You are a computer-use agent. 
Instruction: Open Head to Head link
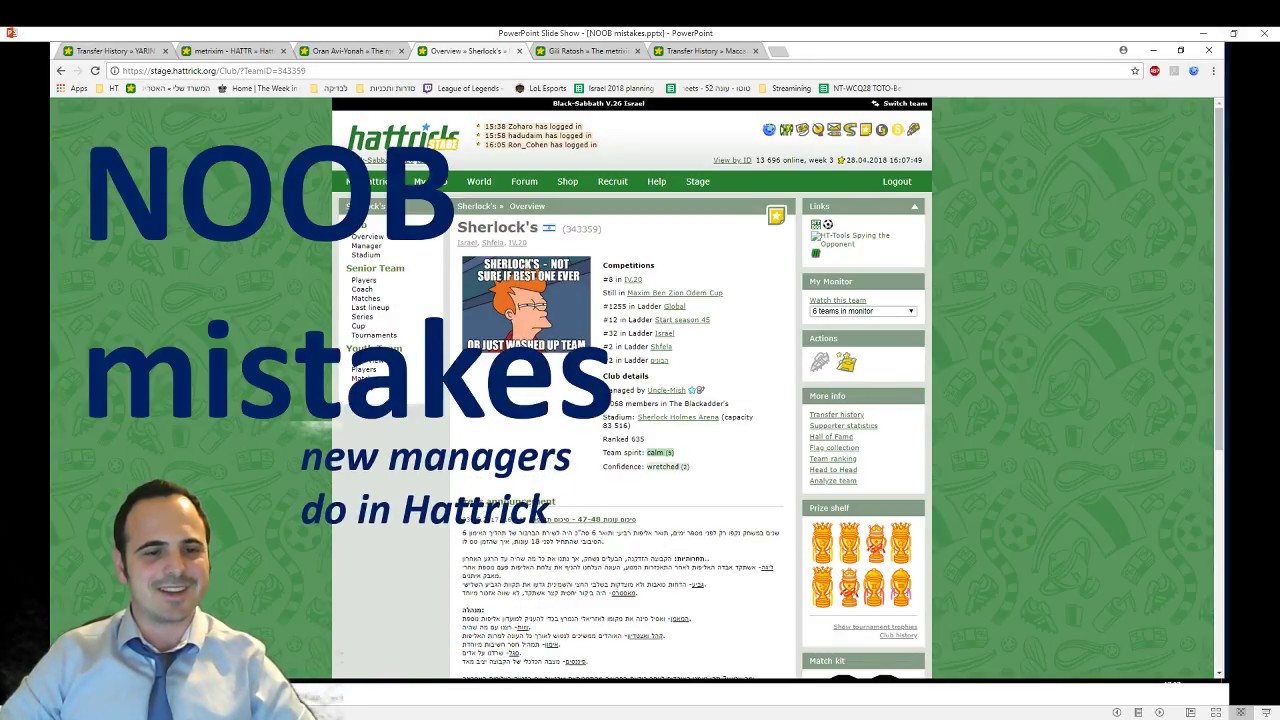(833, 470)
